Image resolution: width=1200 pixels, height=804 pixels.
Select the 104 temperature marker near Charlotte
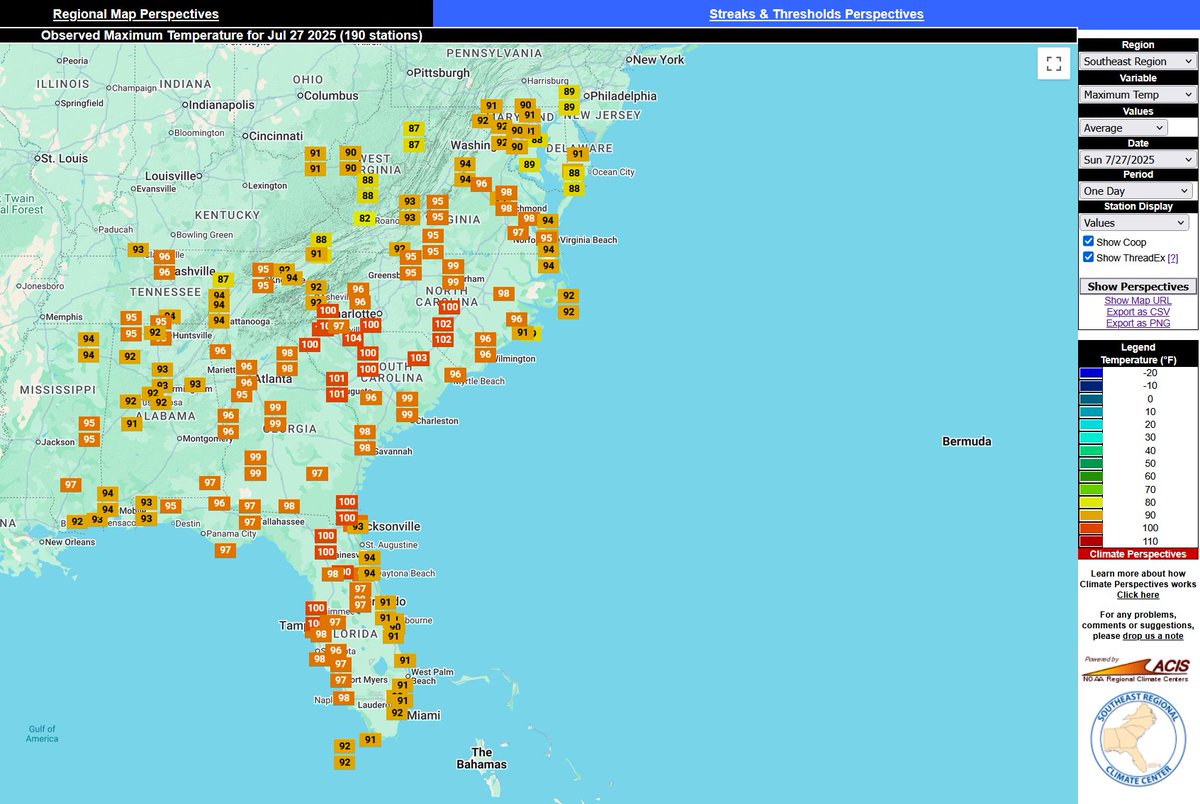point(355,339)
